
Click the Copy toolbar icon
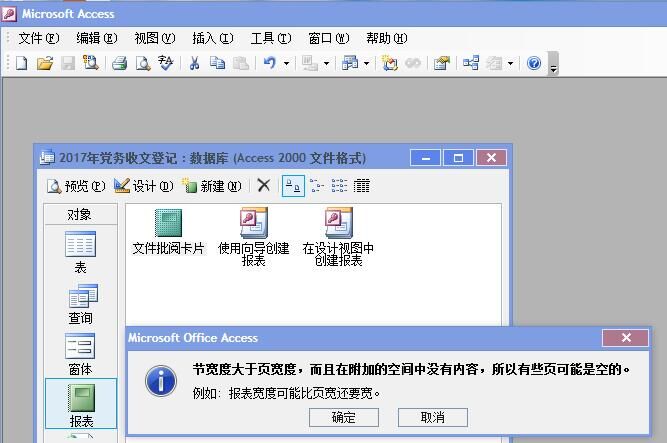pos(217,63)
